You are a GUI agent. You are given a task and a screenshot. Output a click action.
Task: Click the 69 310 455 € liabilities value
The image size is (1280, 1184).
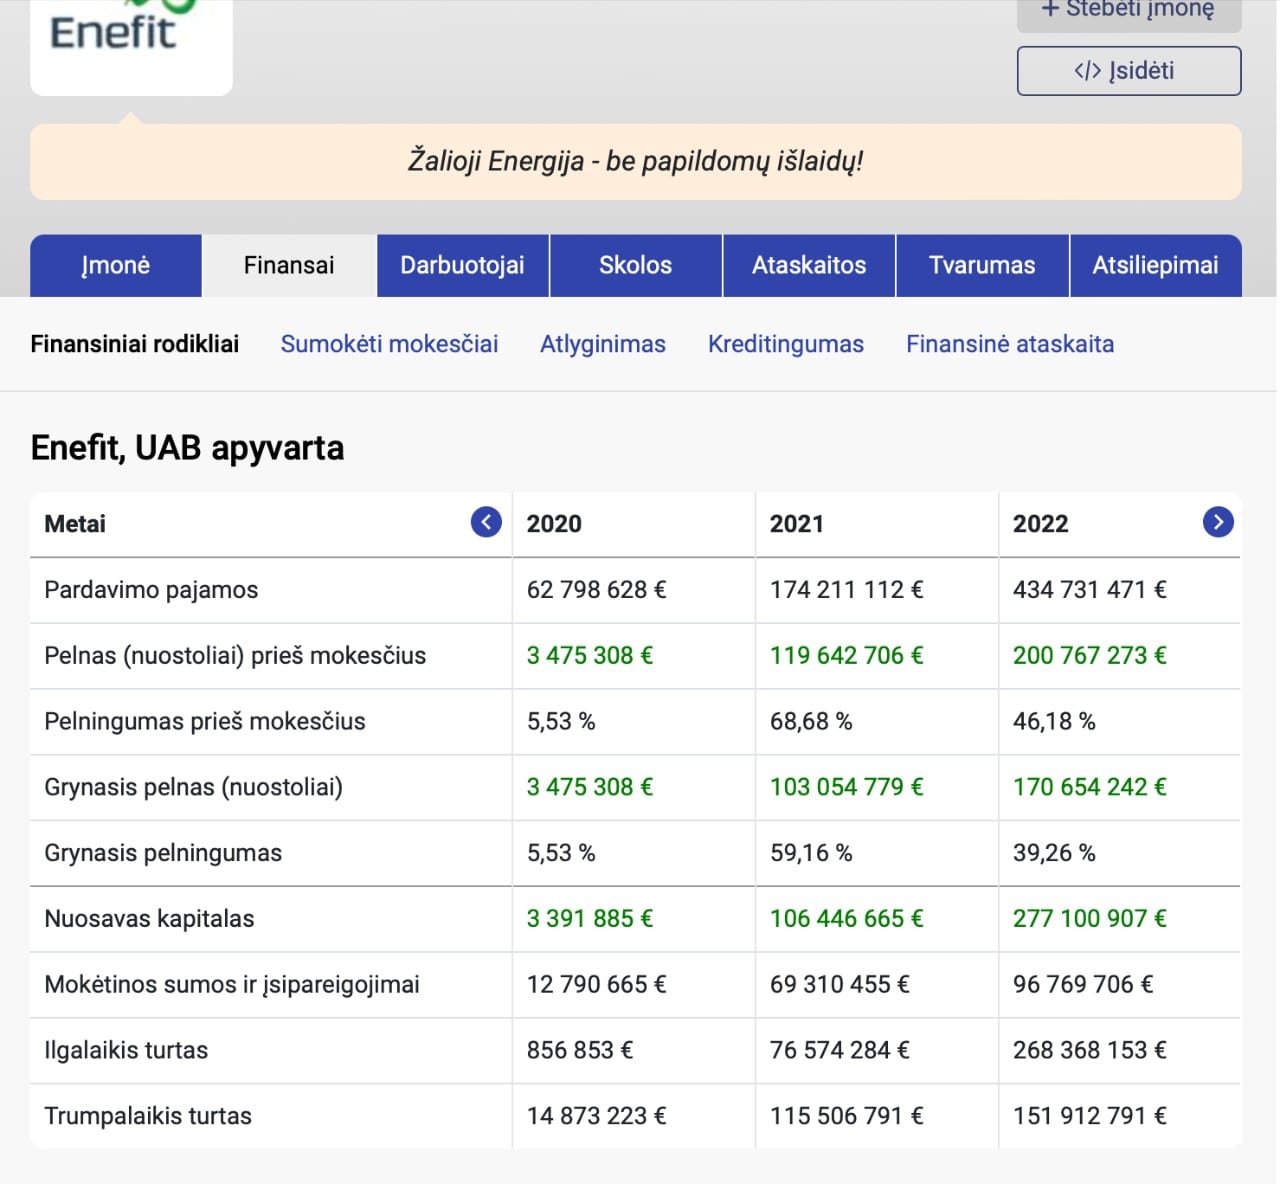[x=840, y=985]
